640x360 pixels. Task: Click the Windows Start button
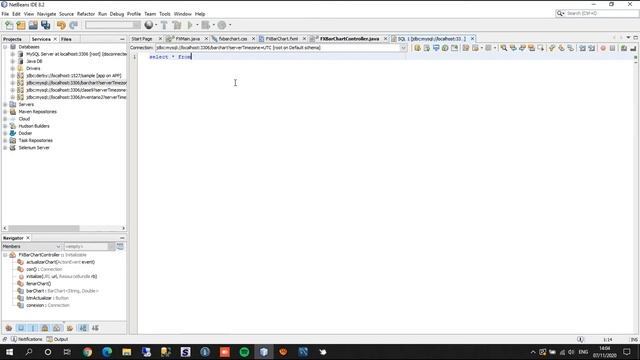coord(9,352)
